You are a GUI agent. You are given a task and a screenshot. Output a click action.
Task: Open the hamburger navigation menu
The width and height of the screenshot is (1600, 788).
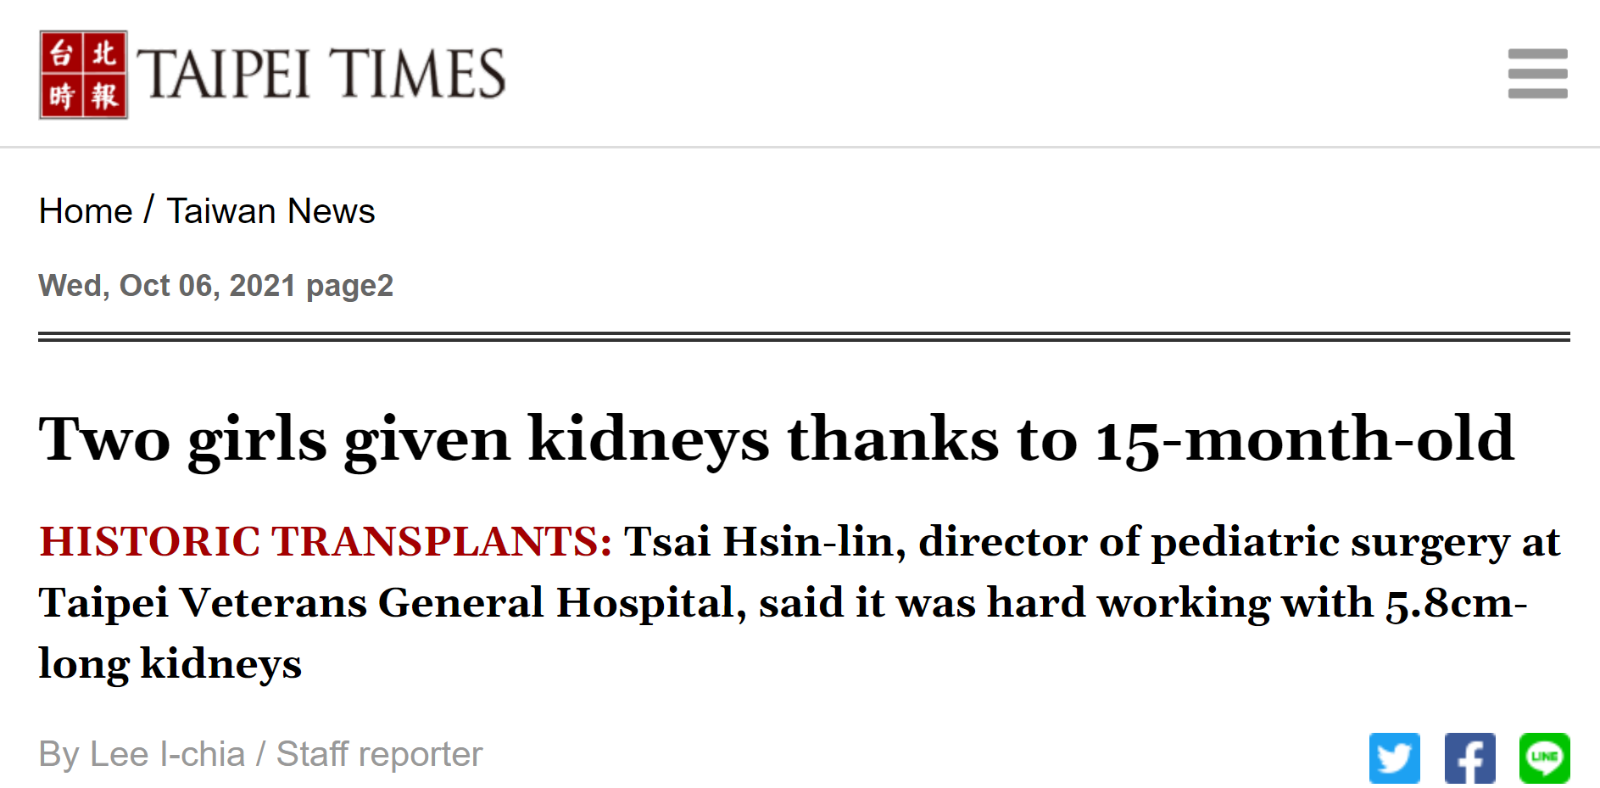[x=1537, y=73]
